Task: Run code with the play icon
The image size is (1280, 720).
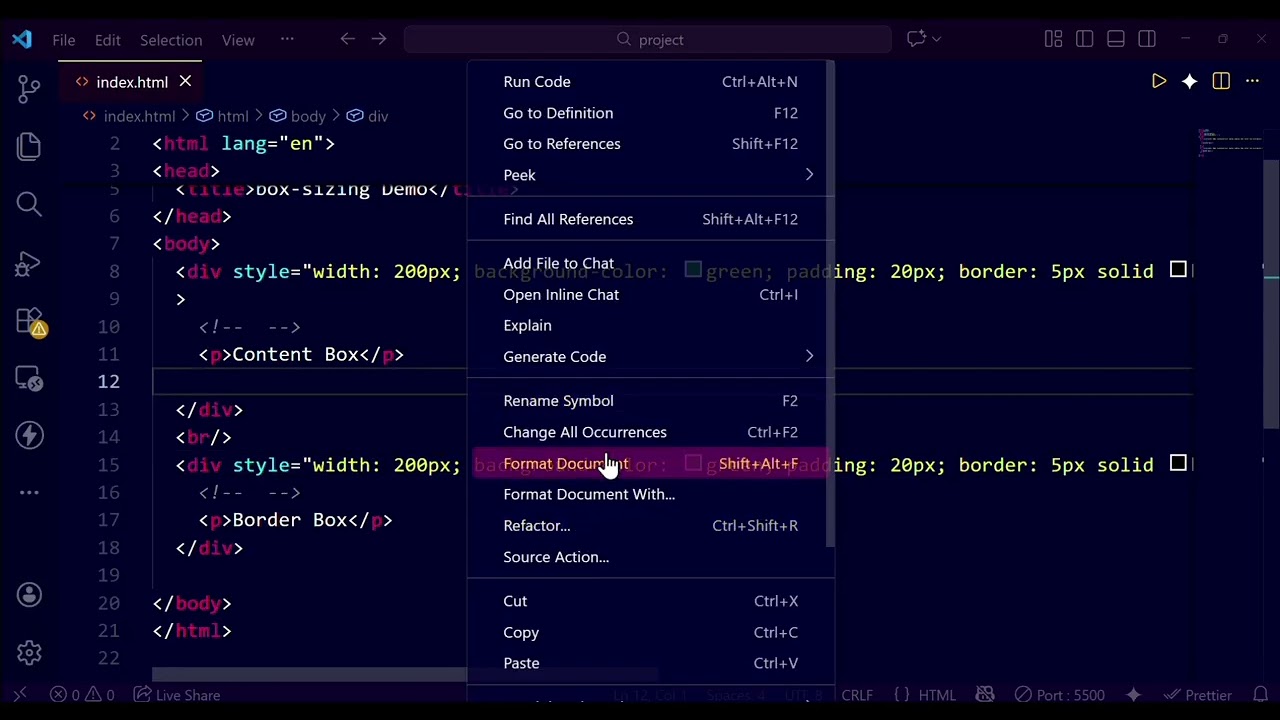Action: 1159,81
